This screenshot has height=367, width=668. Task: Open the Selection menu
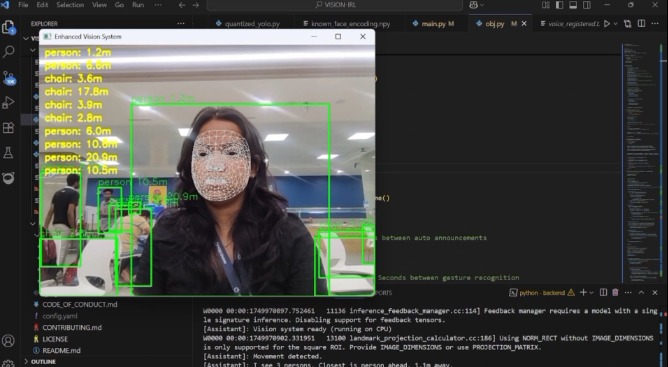click(x=71, y=5)
